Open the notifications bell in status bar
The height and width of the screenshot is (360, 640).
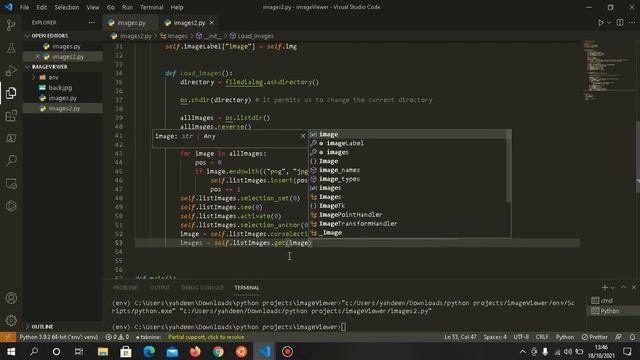click(x=632, y=337)
